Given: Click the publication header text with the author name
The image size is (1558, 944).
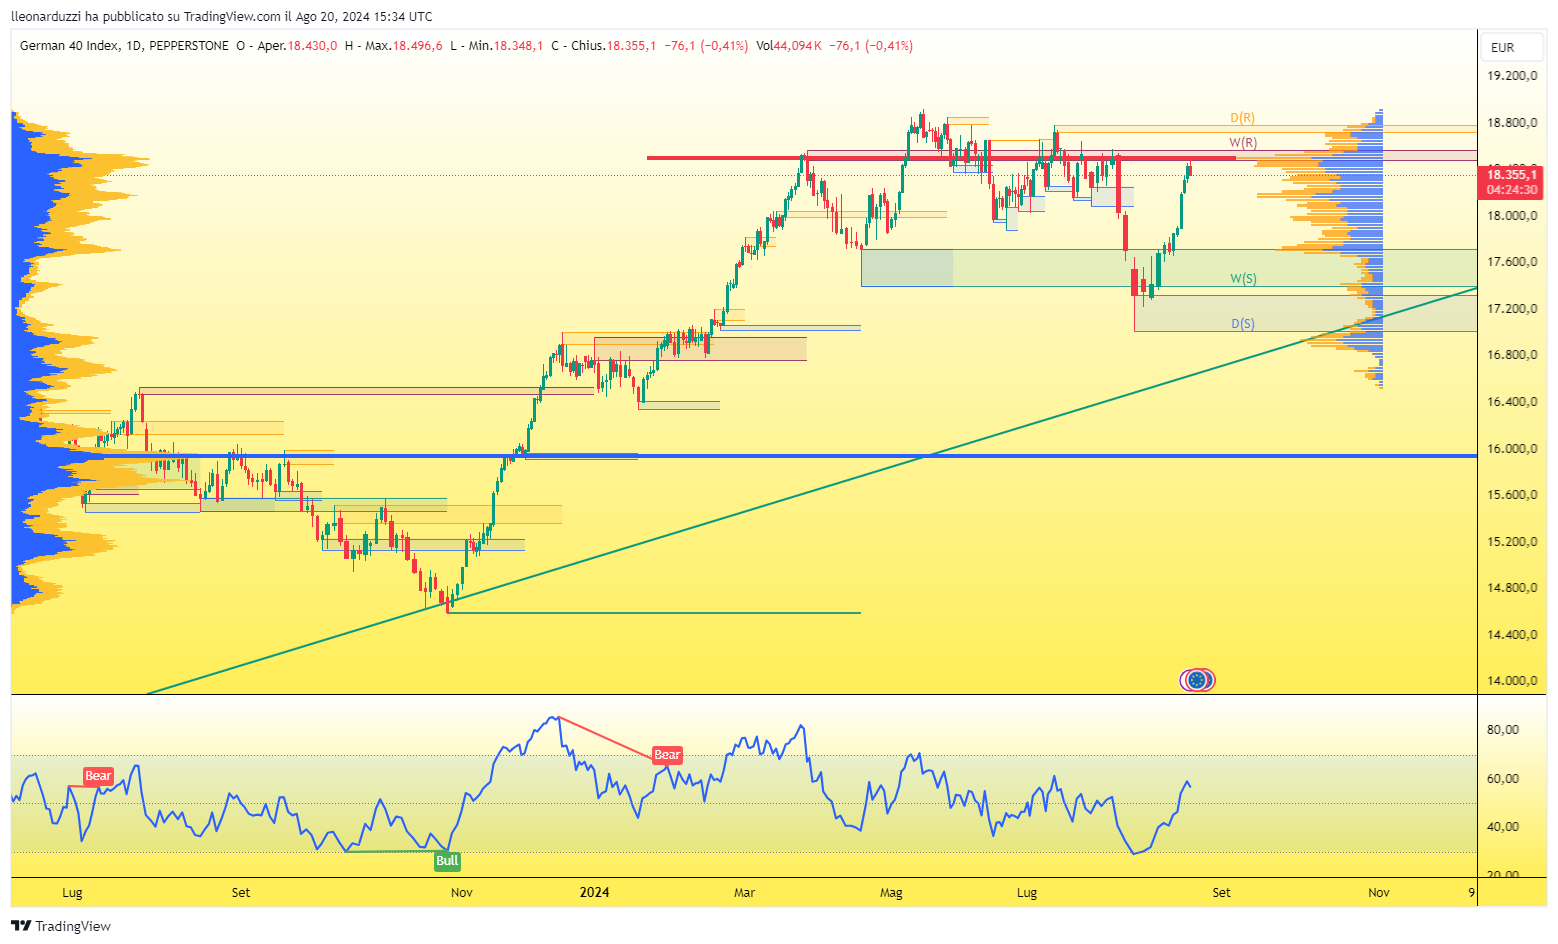Looking at the screenshot, I should point(222,16).
